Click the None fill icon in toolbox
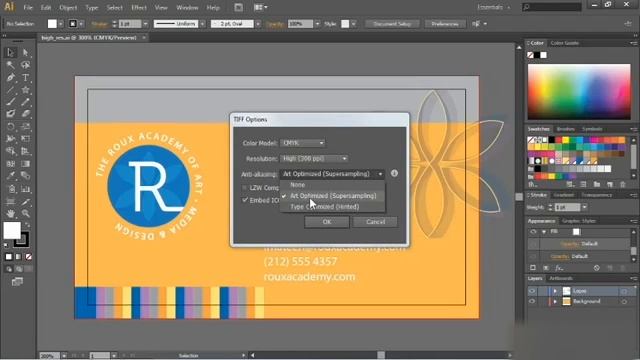Screen dimensions: 640x360 pos(29,257)
